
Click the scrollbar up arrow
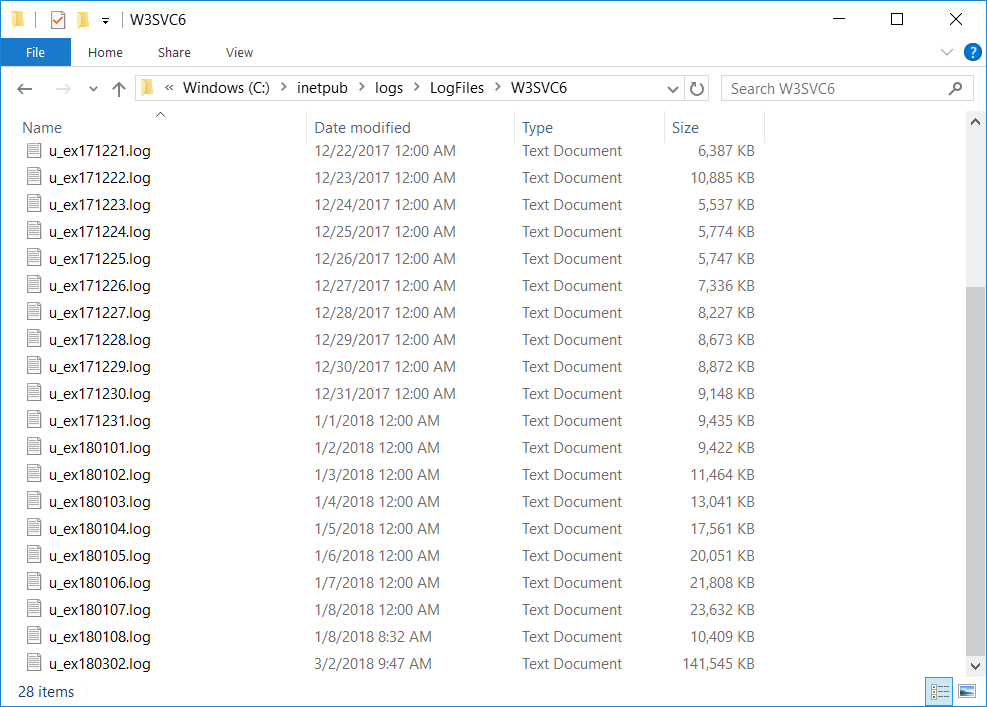pos(975,122)
